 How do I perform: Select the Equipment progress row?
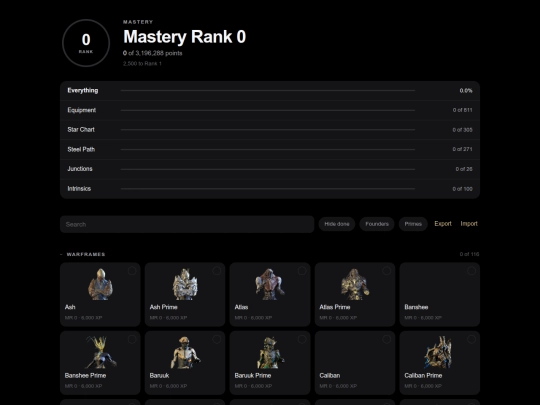[270, 110]
